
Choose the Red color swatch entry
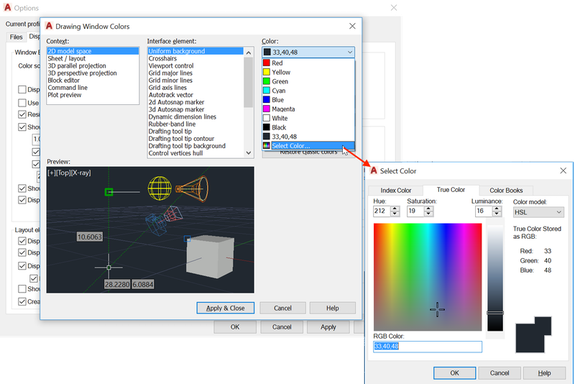[x=308, y=63]
